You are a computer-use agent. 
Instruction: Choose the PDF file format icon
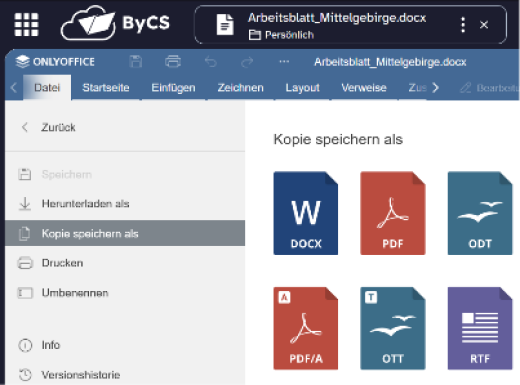393,213
